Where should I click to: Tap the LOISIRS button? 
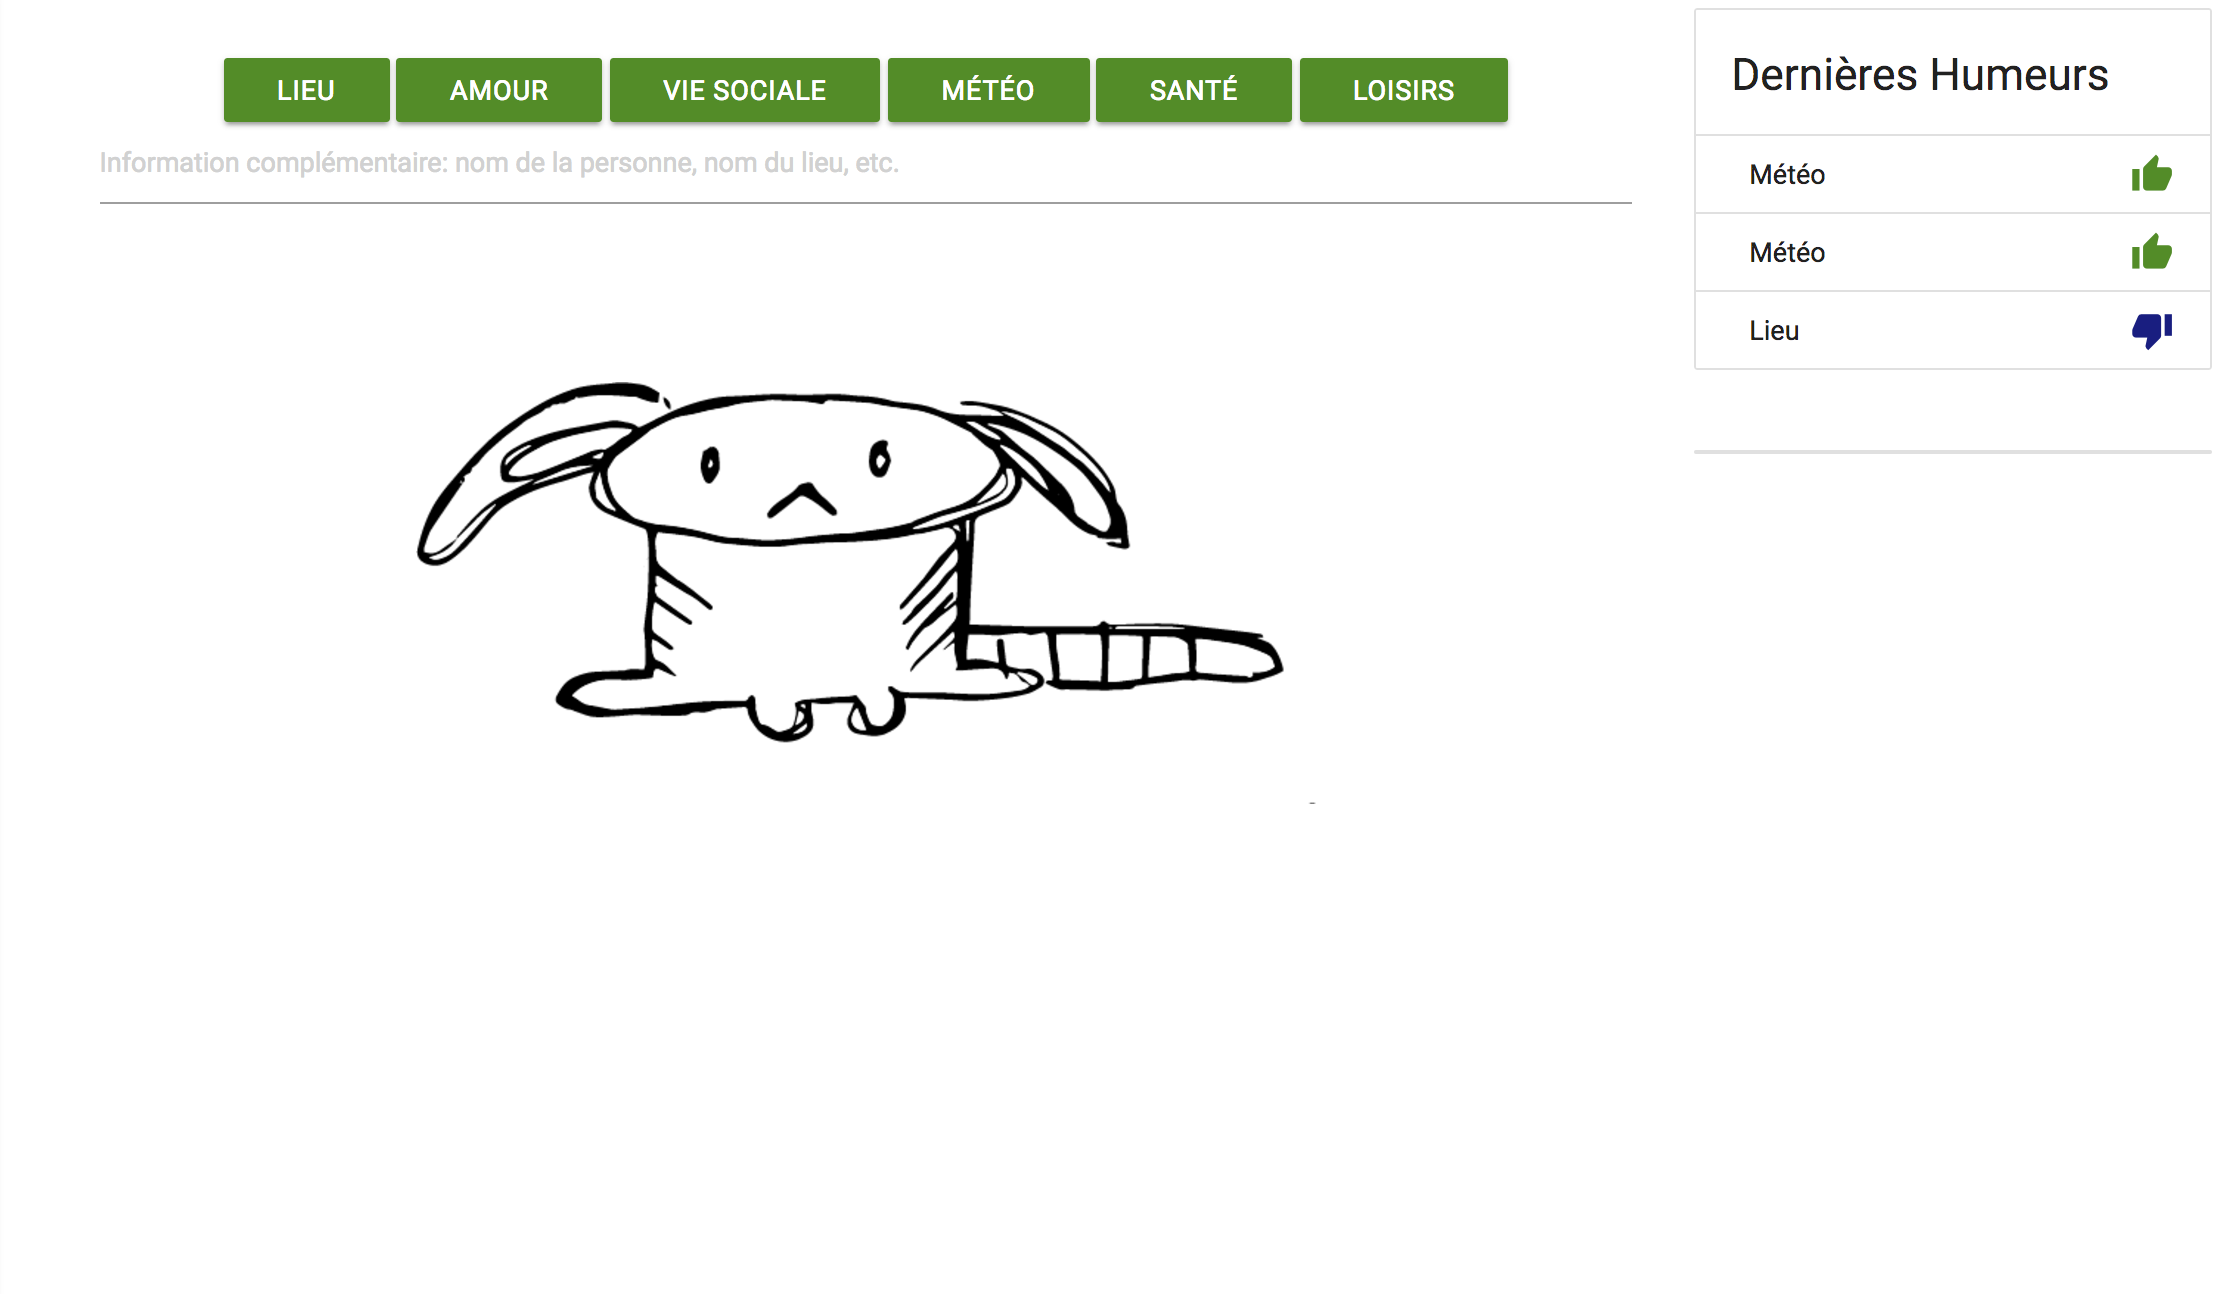(1403, 90)
